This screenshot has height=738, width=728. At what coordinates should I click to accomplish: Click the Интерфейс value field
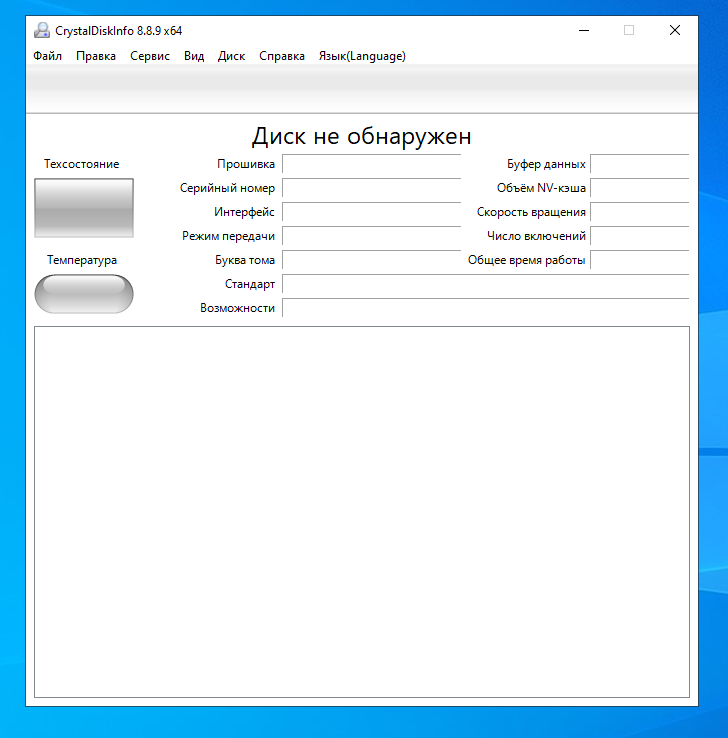coord(371,212)
